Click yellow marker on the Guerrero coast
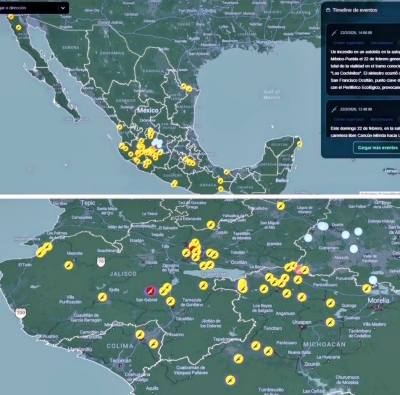The height and width of the screenshot is (395, 400). pyautogui.click(x=174, y=183)
